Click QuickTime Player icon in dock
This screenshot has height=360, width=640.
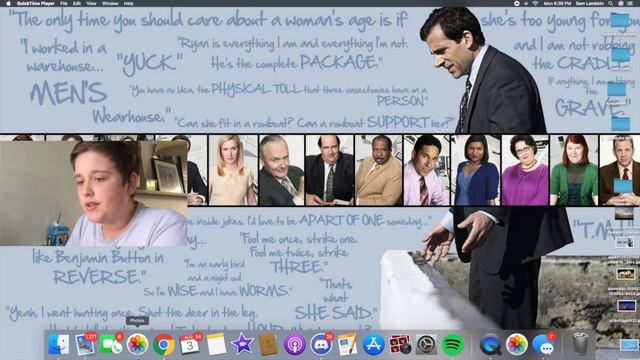click(x=490, y=345)
